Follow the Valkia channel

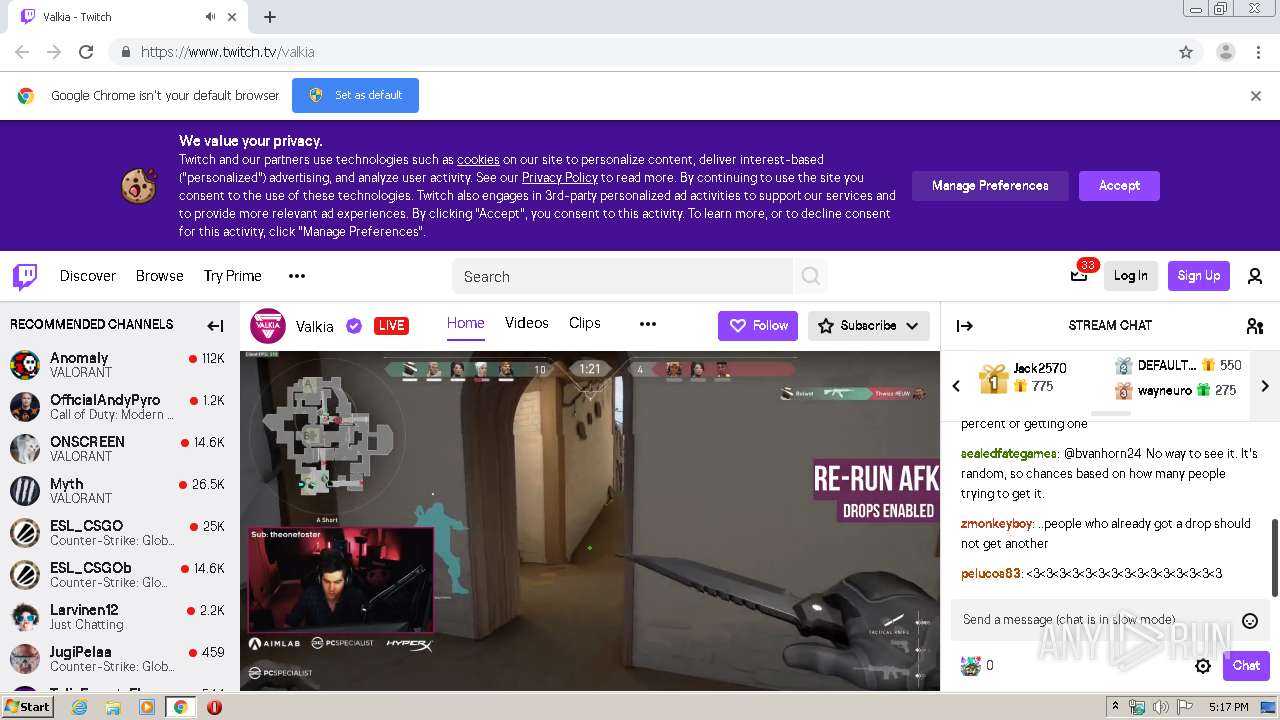click(x=758, y=326)
